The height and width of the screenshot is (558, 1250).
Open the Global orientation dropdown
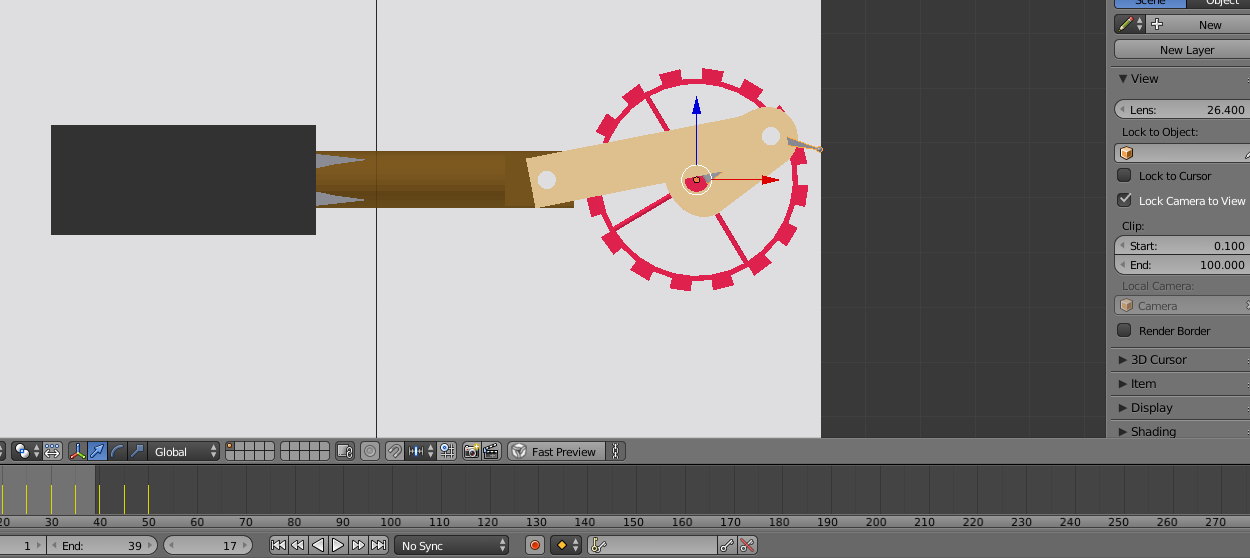184,452
